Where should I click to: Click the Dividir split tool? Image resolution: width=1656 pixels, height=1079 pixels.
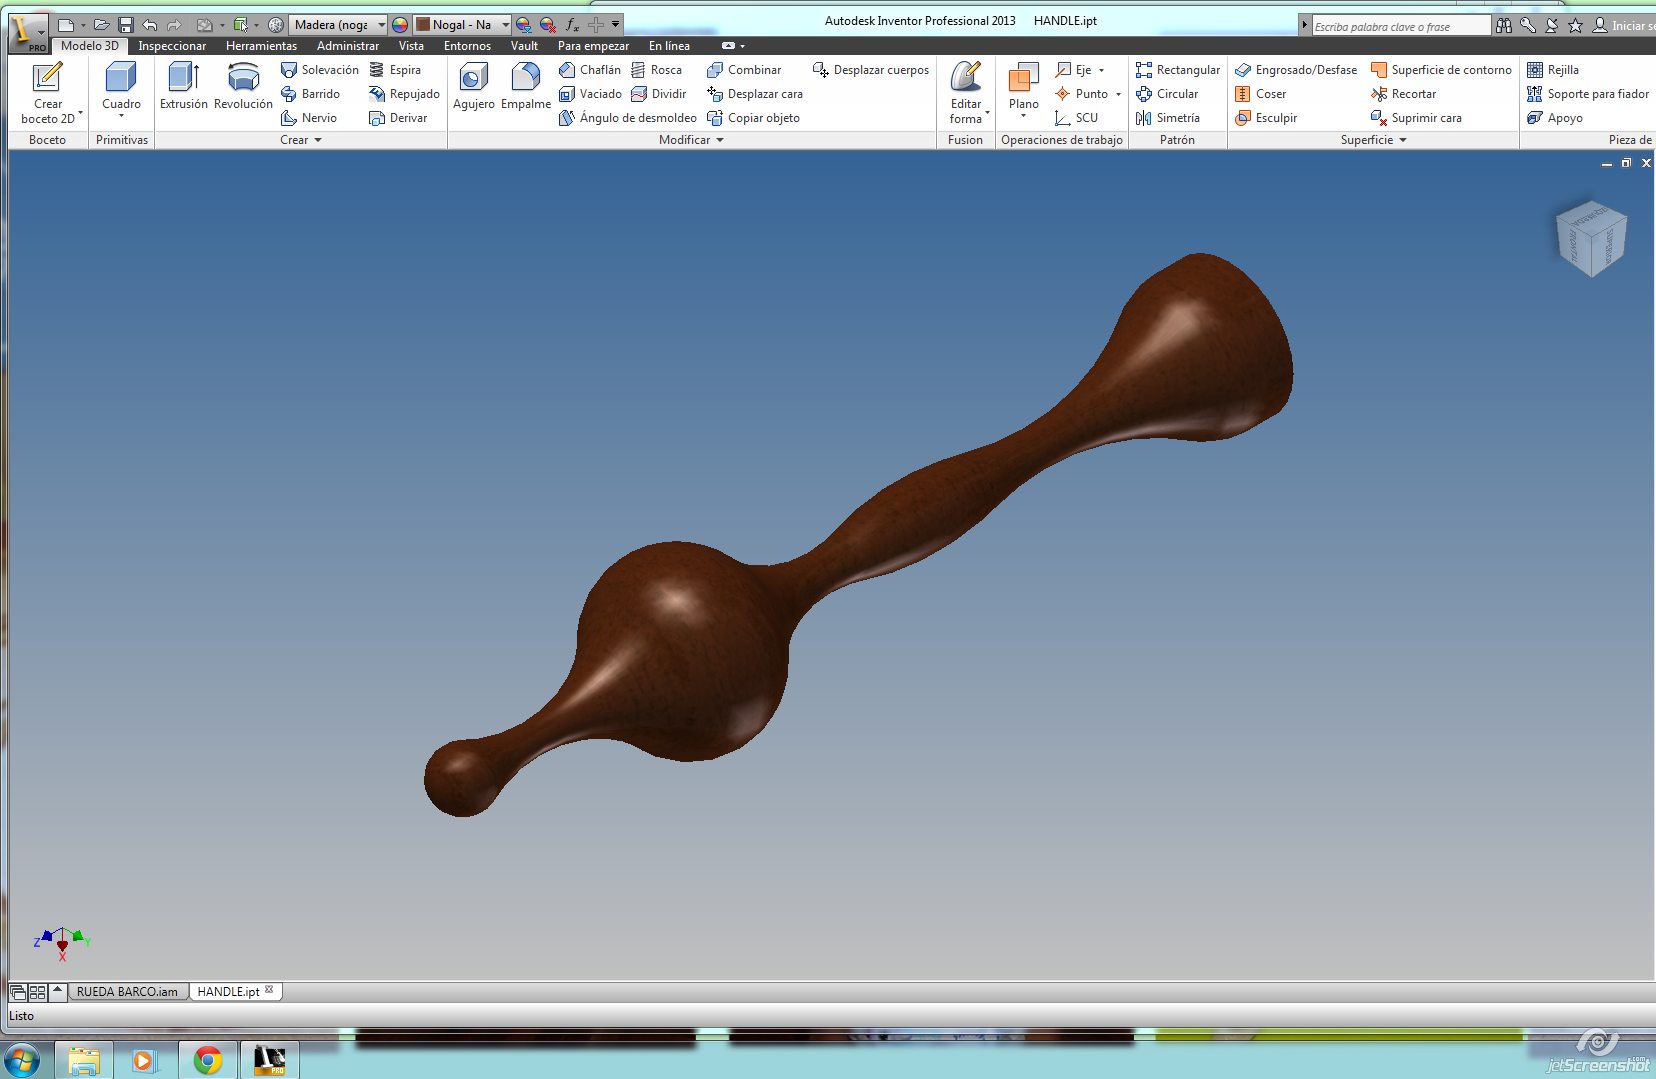coord(659,94)
